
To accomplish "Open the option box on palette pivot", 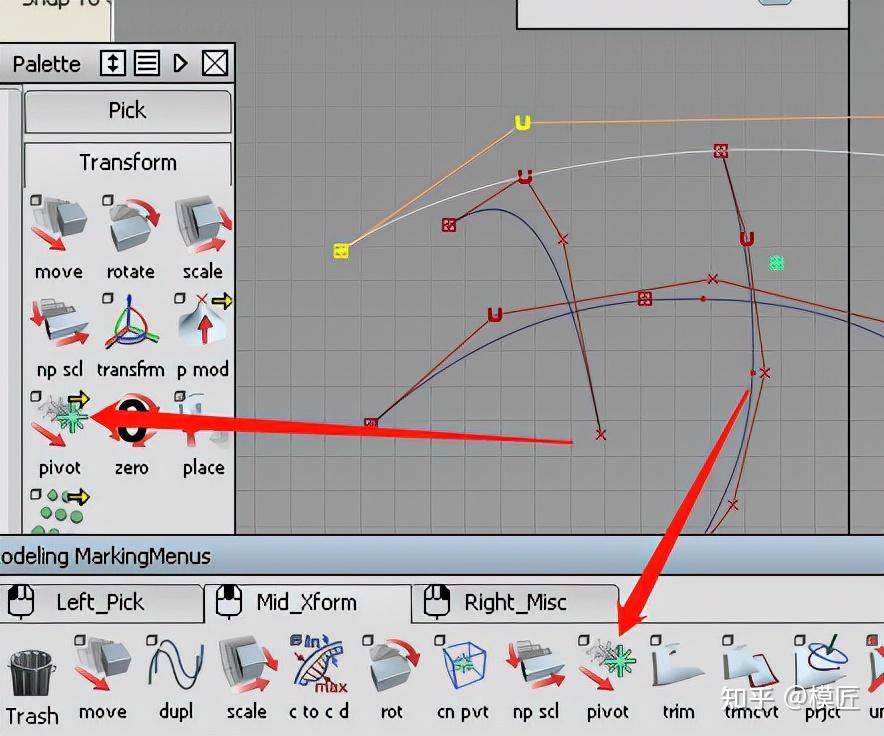I will 36,396.
